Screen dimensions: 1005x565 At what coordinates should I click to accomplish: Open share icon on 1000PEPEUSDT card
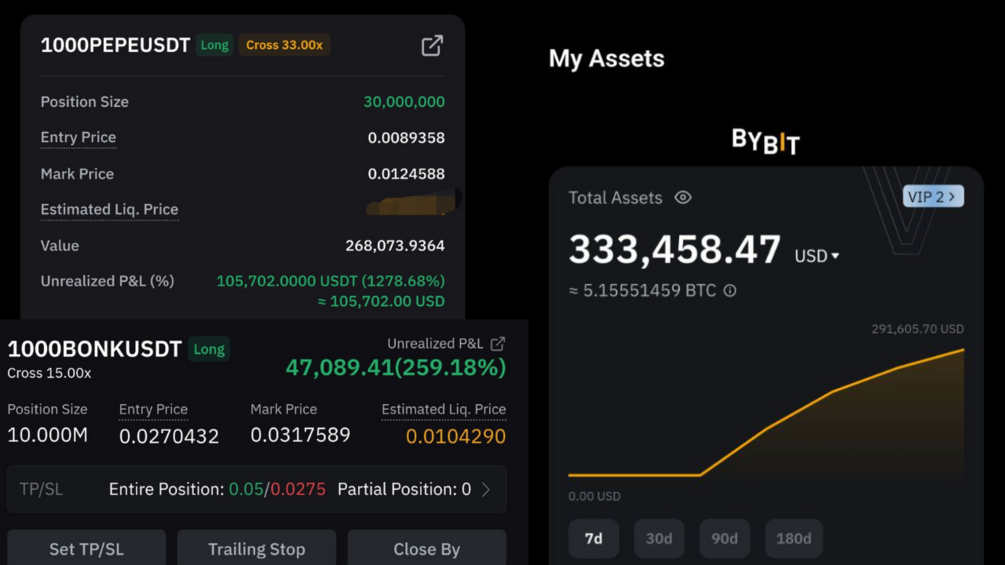click(x=432, y=45)
